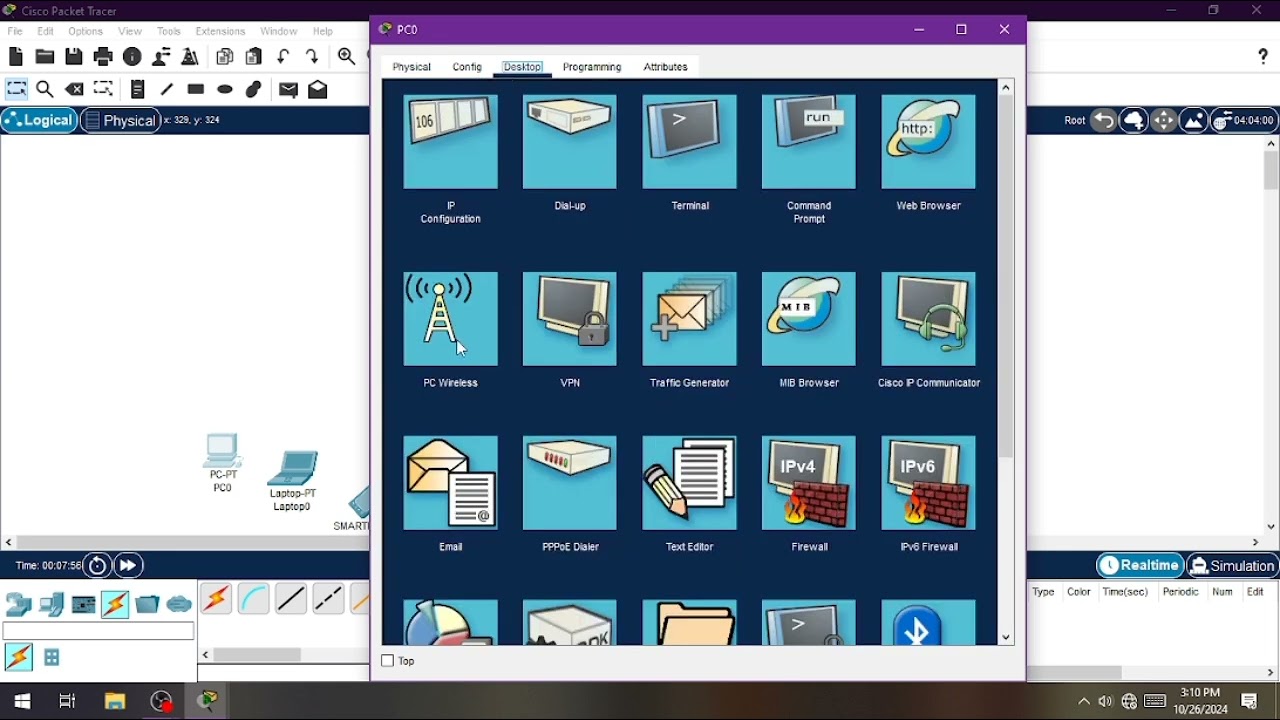Viewport: 1280px width, 720px height.
Task: Open the PC Wireless app
Action: coord(450,319)
